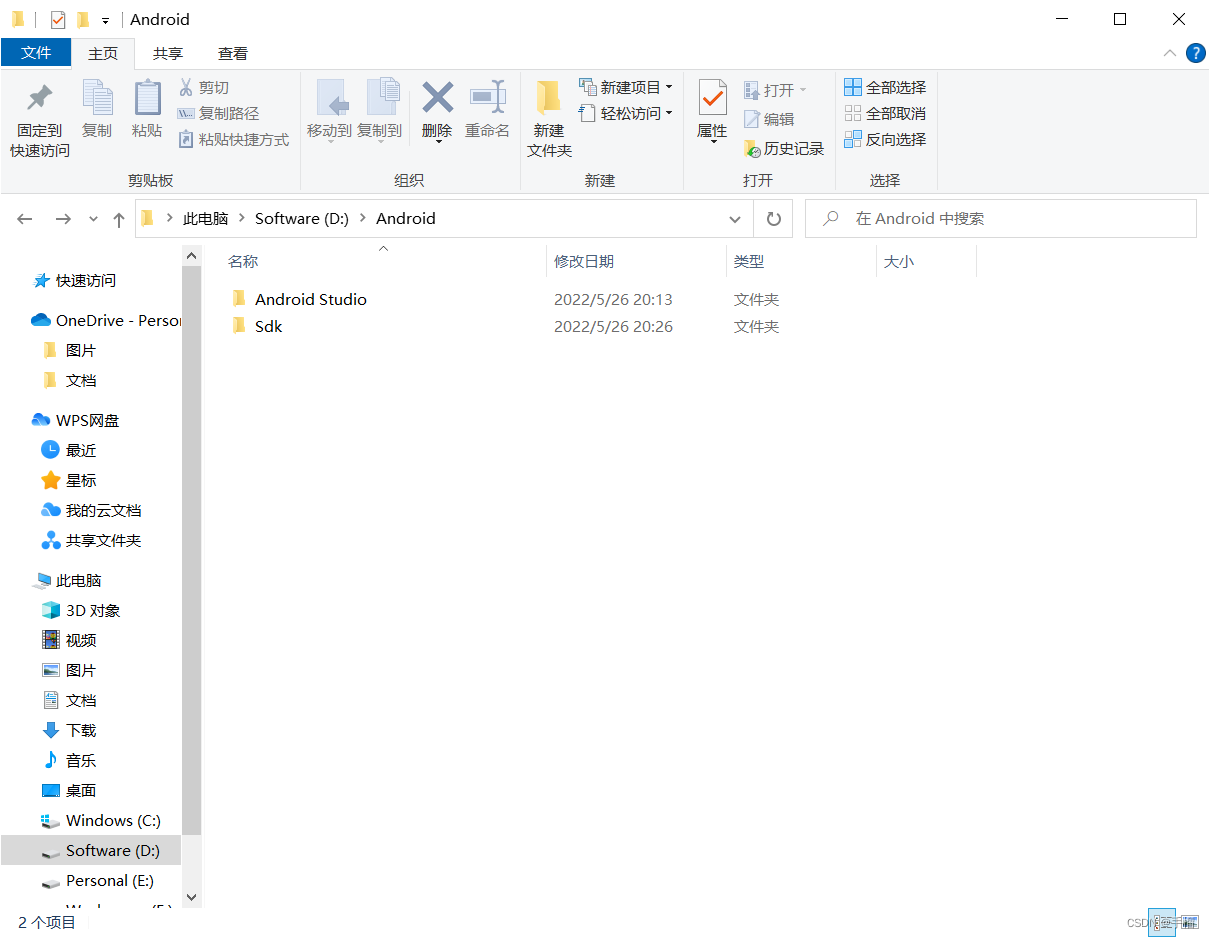
Task: Switch to View (查看) tab
Action: pos(233,54)
